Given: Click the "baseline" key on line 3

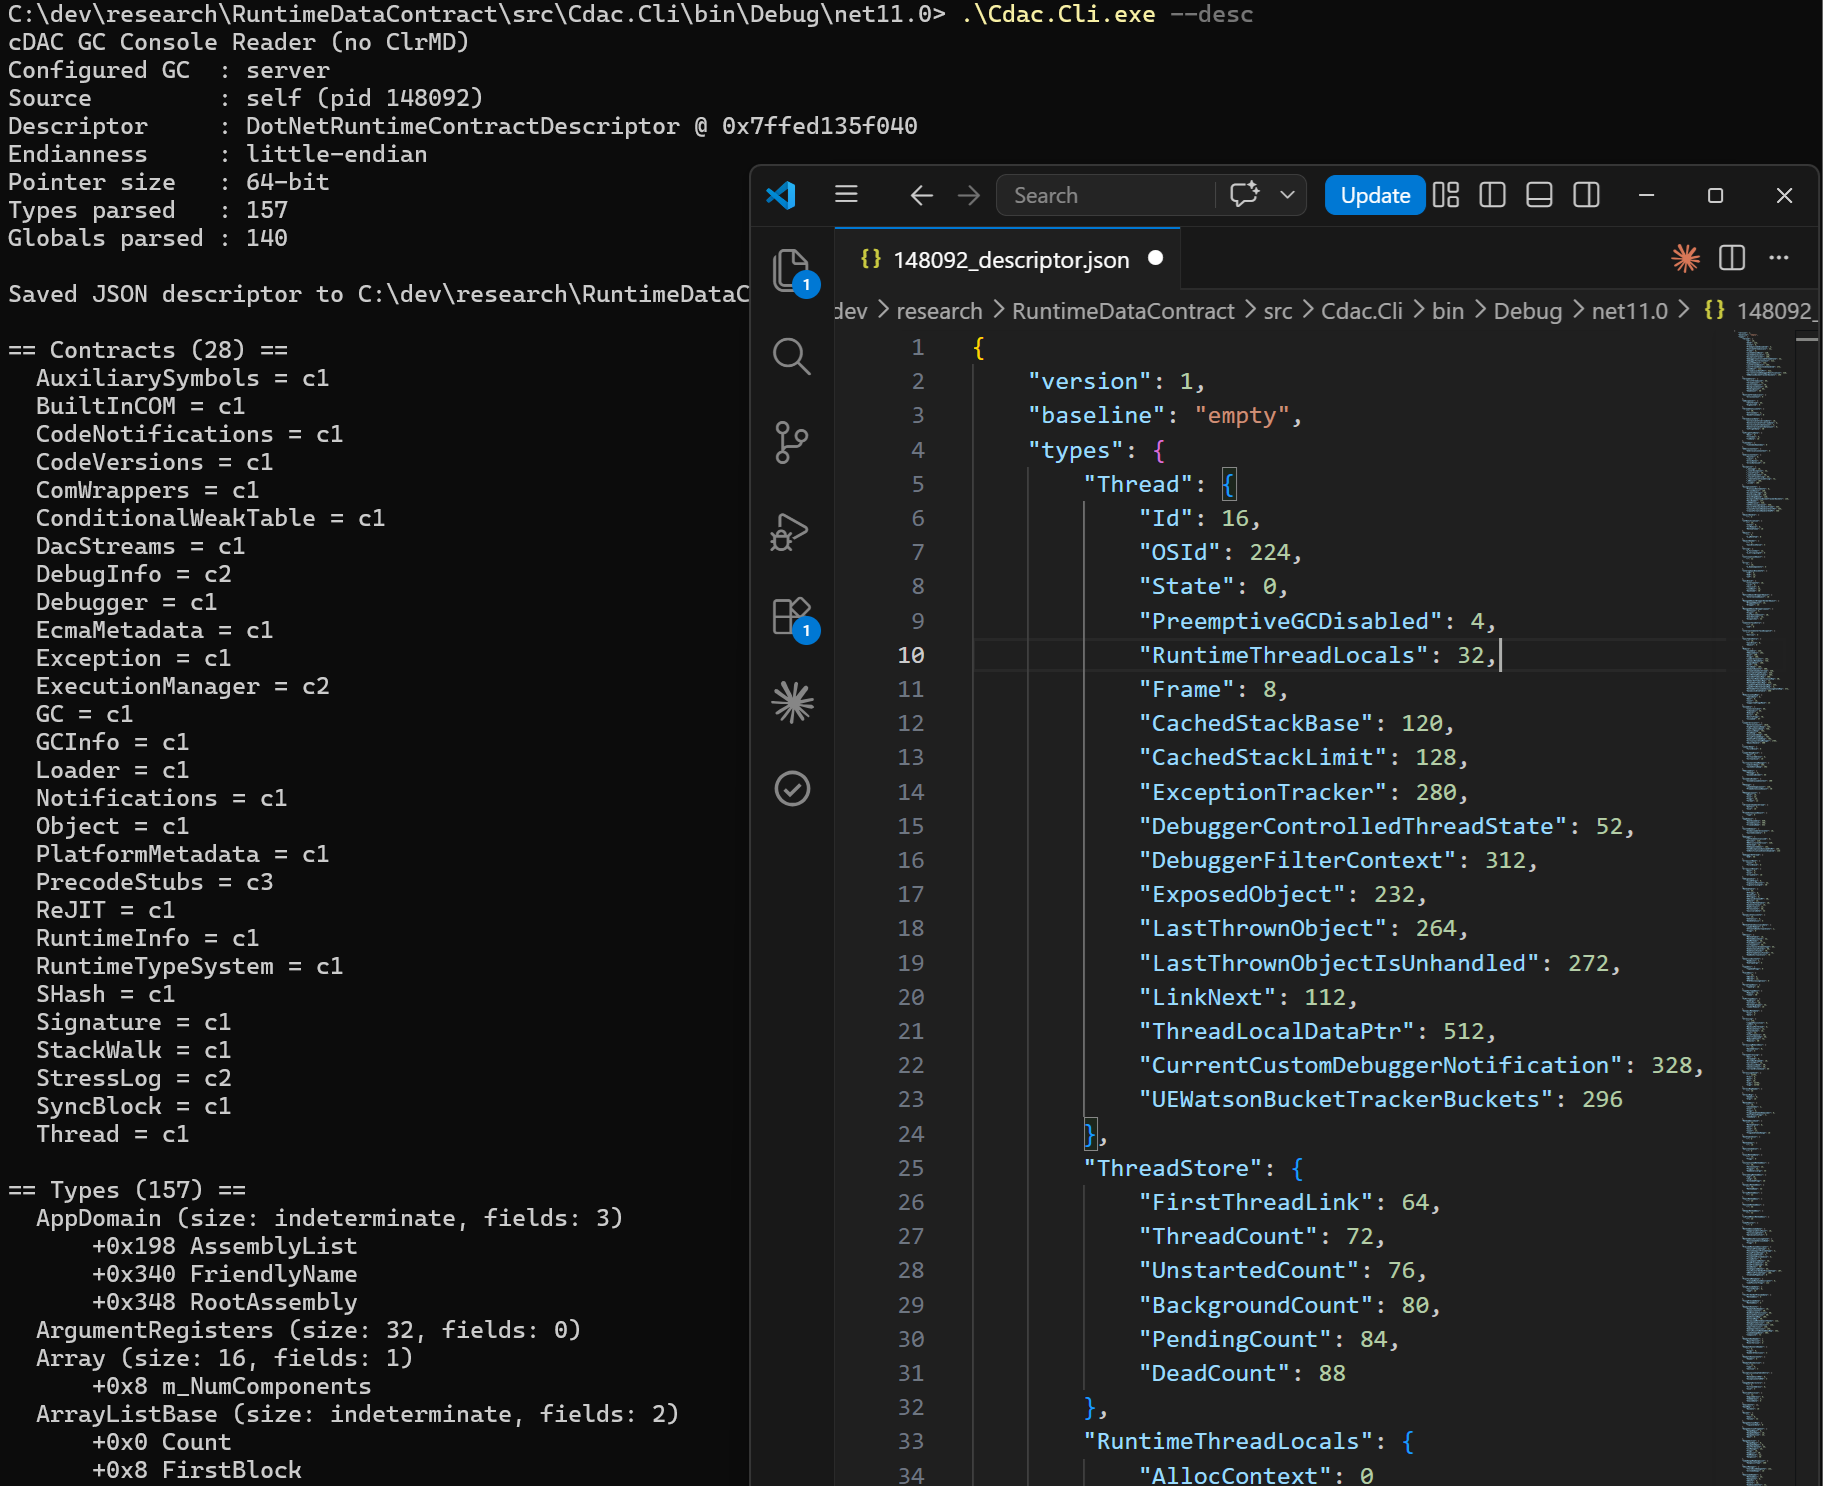Looking at the screenshot, I should click(1096, 415).
